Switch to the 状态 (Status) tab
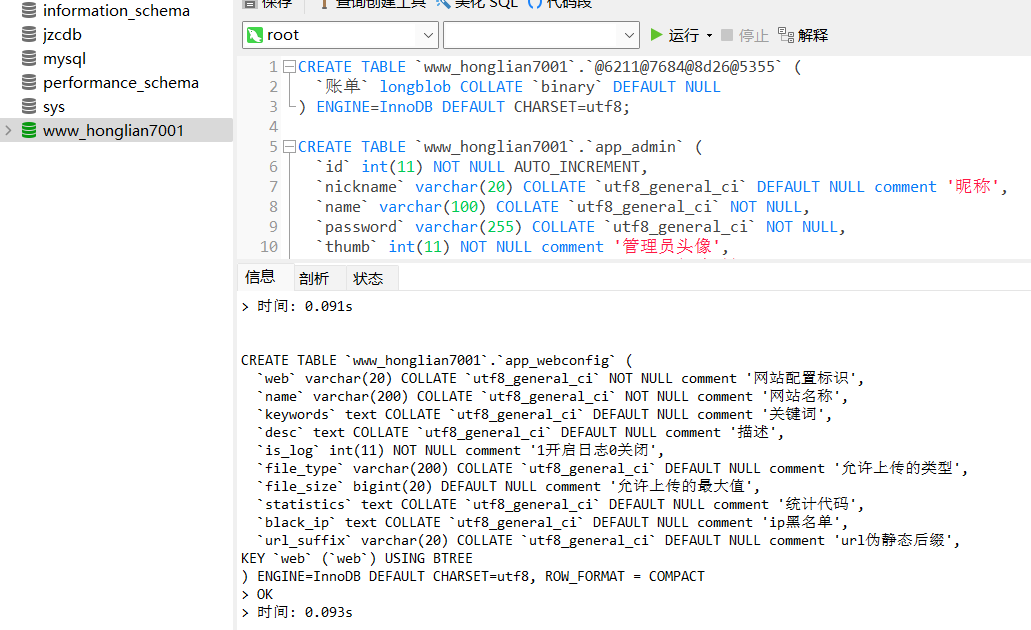Viewport: 1031px width, 630px height. [x=370, y=277]
